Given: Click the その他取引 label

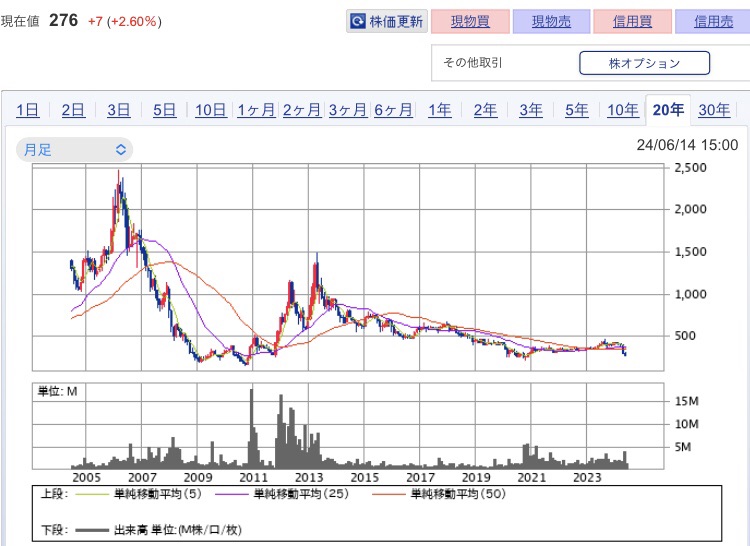Looking at the screenshot, I should point(473,63).
